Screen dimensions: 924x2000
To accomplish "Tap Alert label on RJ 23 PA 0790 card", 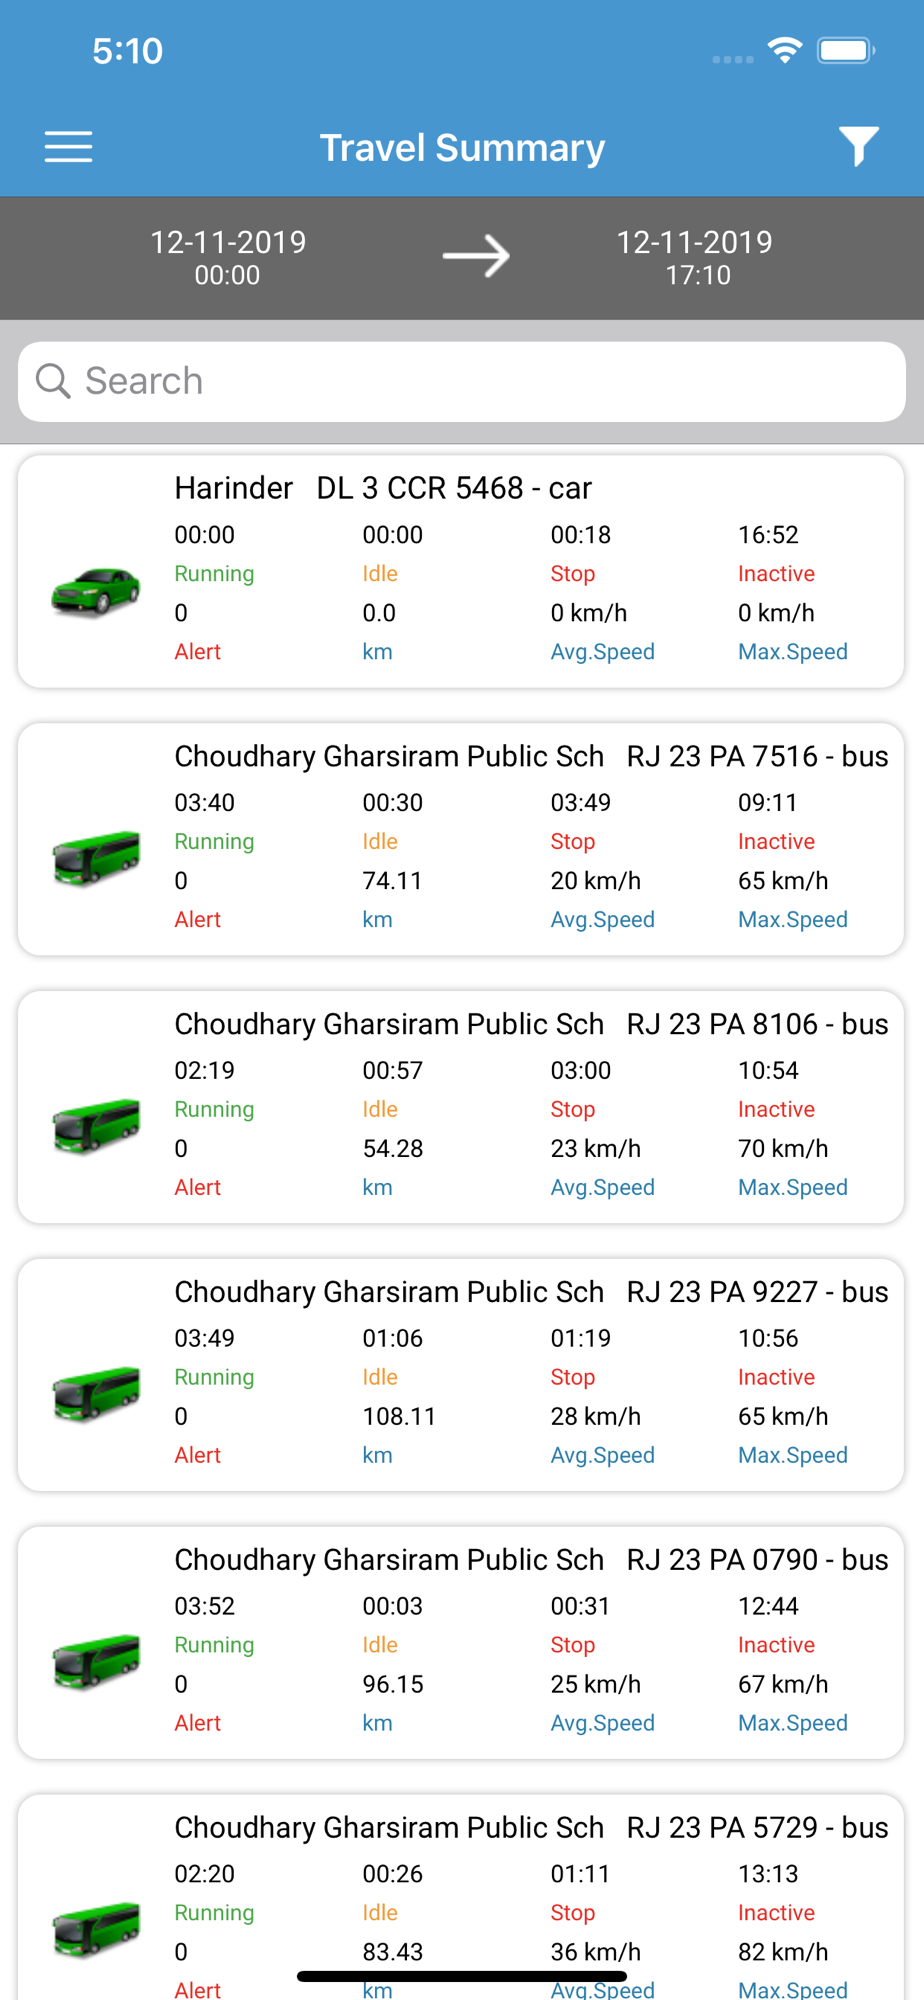I will click(198, 1723).
